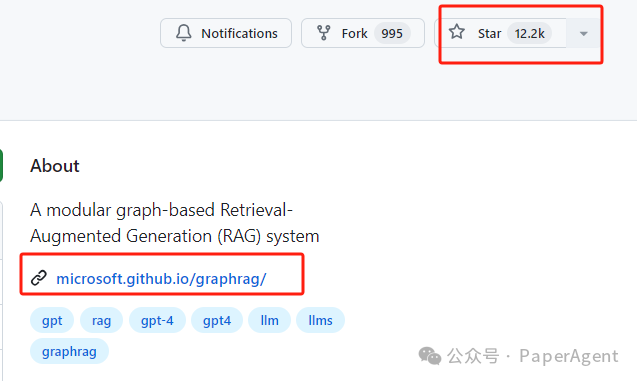The width and height of the screenshot is (637, 381).
Task: Select the gpt4 topic tag
Action: point(217,320)
